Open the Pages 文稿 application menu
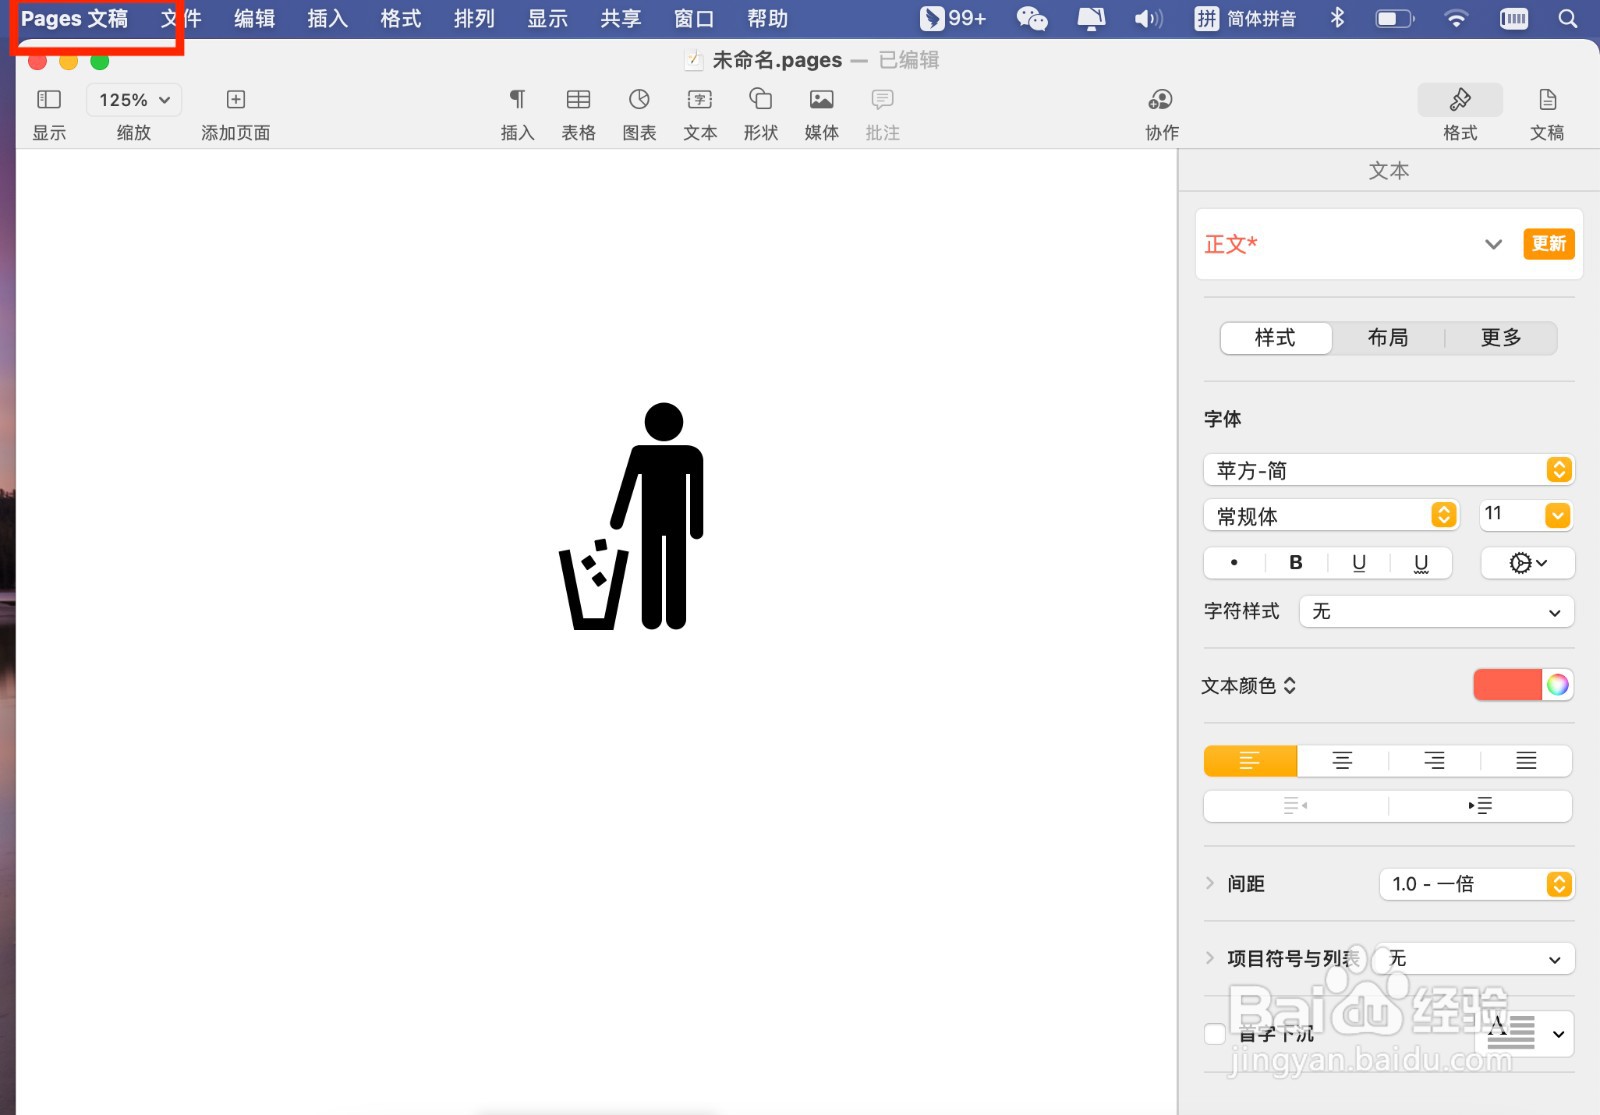The image size is (1600, 1115). click(75, 18)
